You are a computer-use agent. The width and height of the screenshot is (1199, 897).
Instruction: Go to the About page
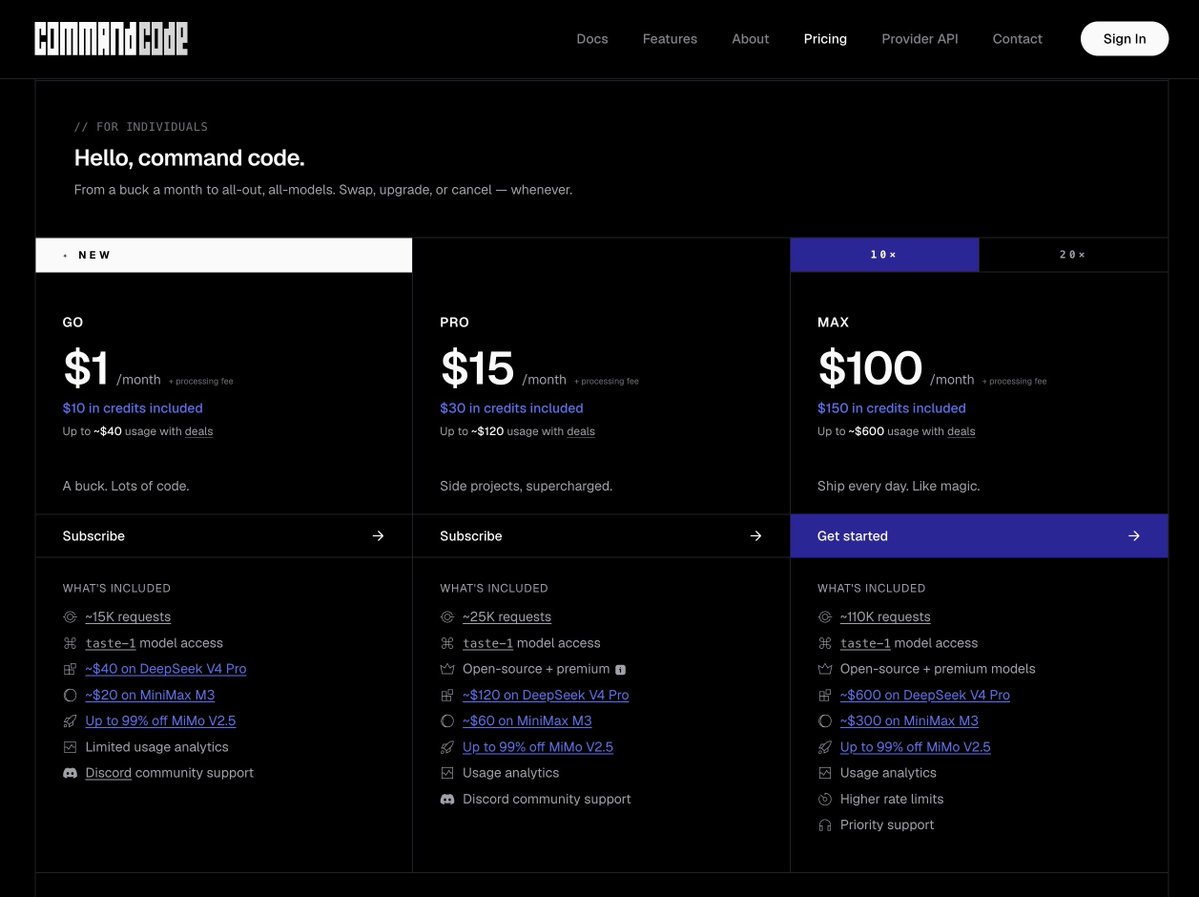pos(750,39)
